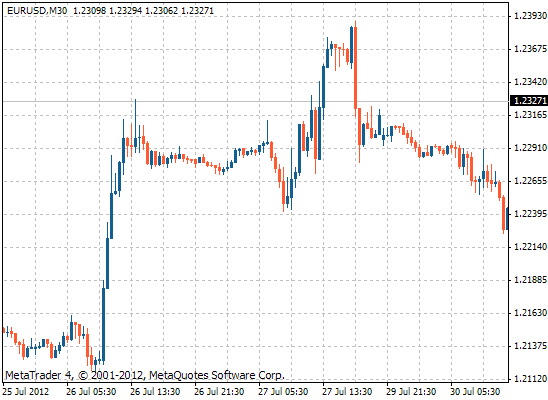
Task: Click the 1.22140 price scale label
Action: pyautogui.click(x=530, y=247)
